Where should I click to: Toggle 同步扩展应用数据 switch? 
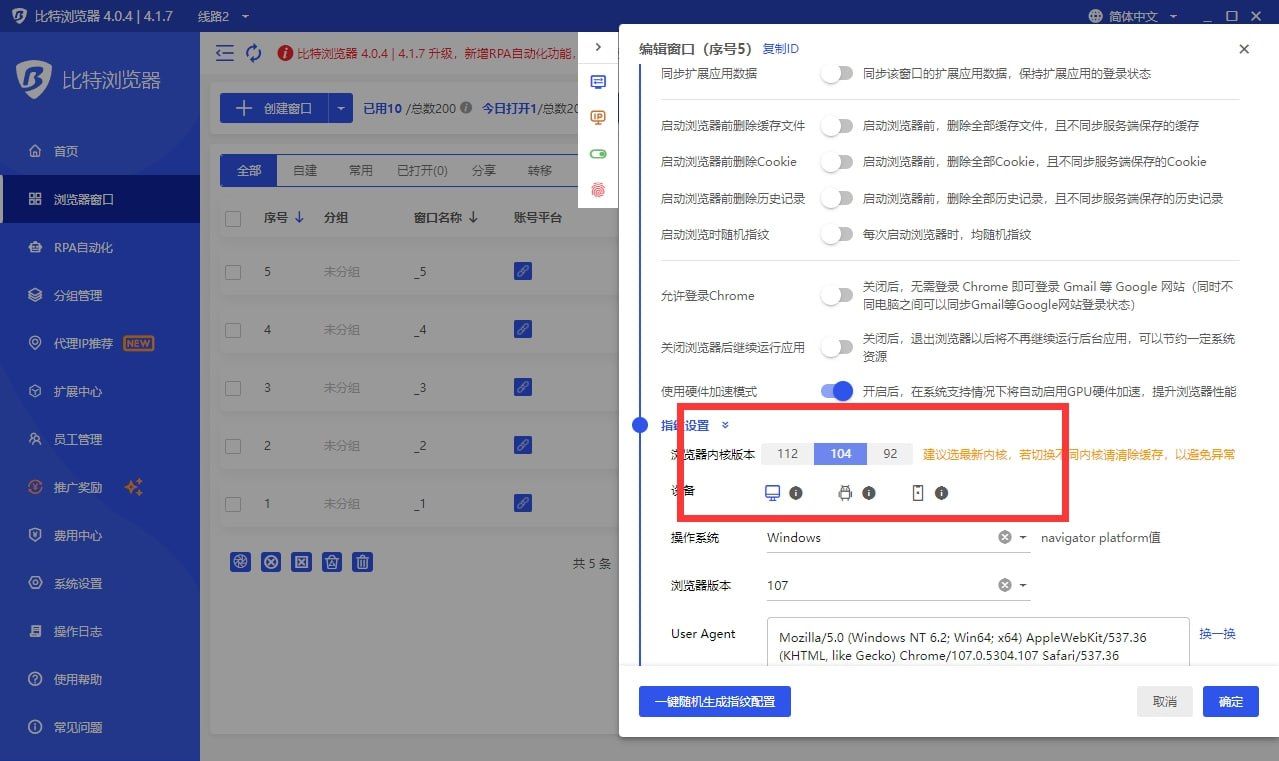pos(837,73)
